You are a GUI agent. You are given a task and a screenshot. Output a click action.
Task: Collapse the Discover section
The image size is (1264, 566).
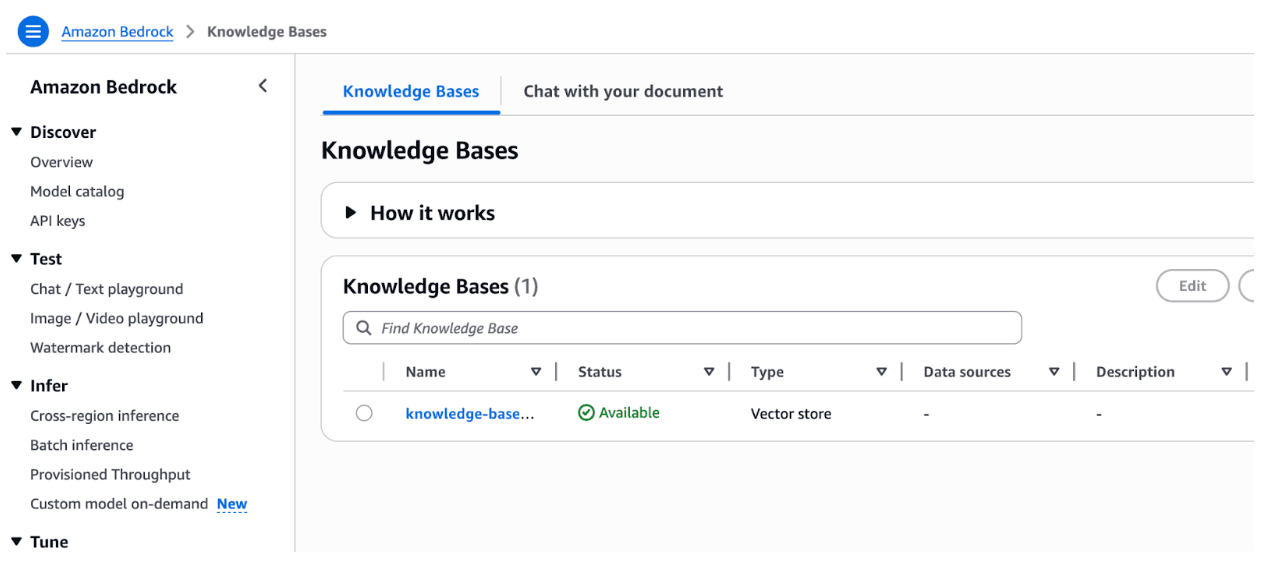tap(16, 132)
